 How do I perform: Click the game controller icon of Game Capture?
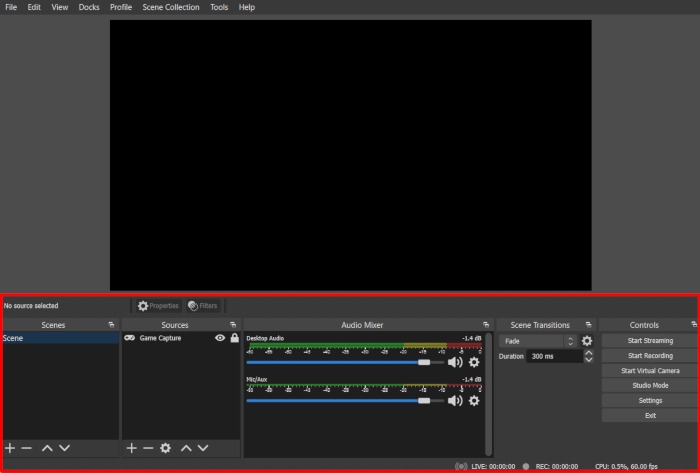pos(129,338)
